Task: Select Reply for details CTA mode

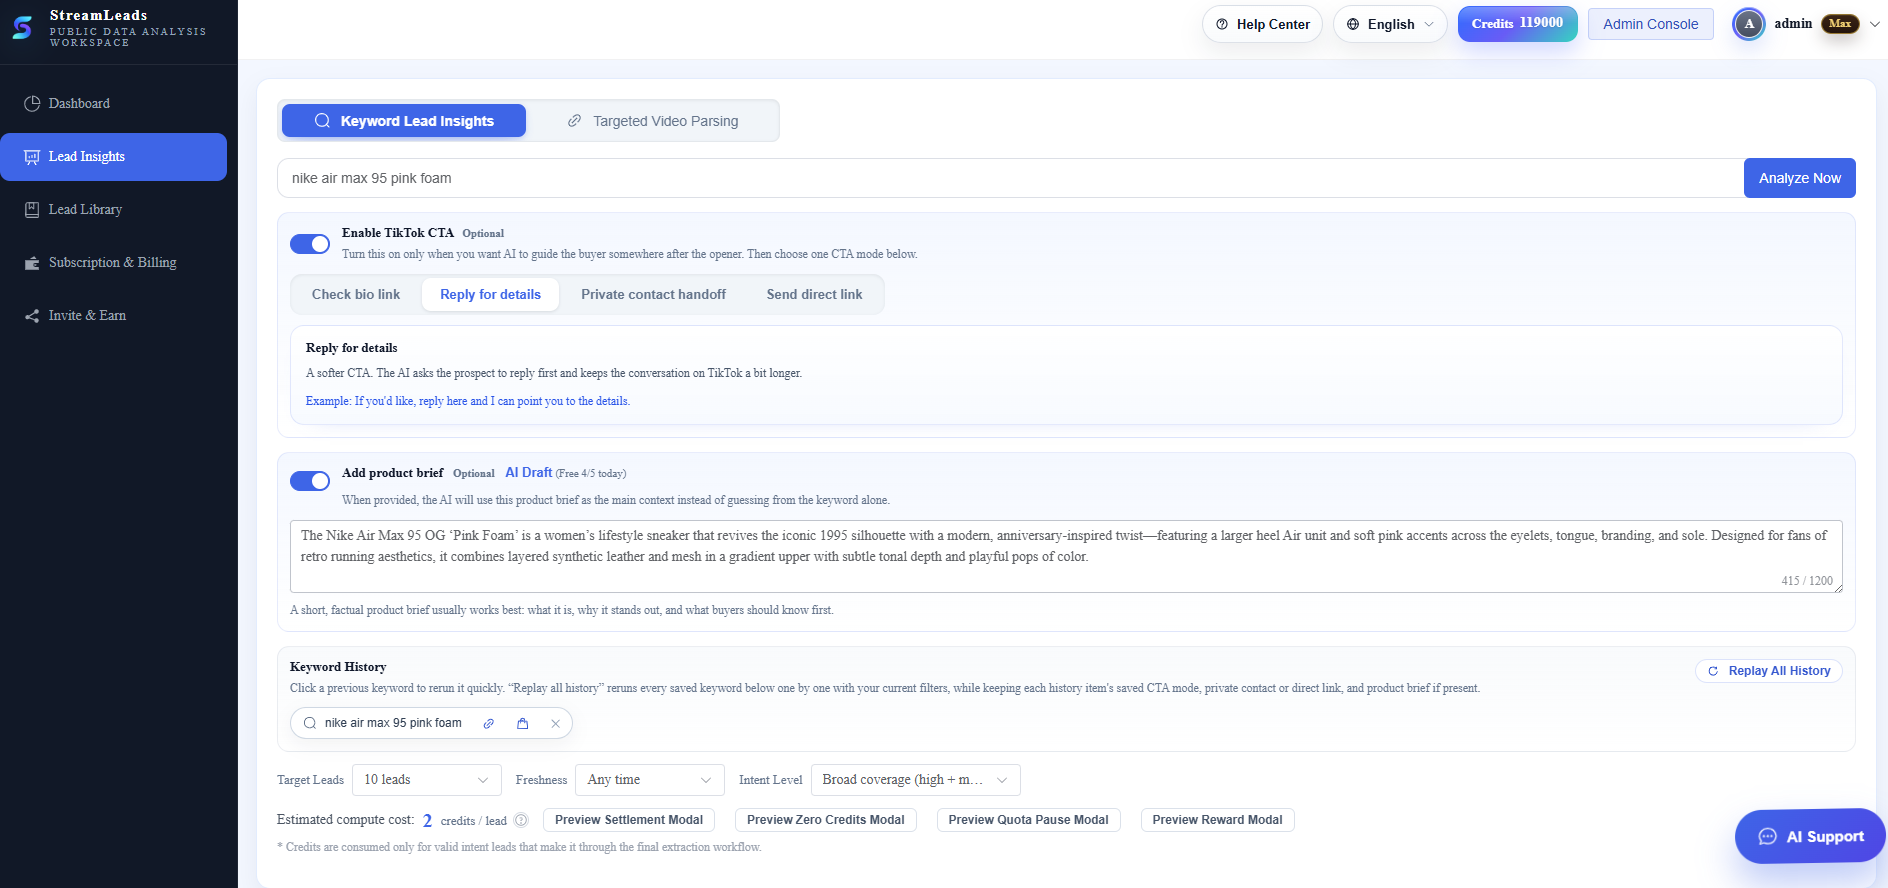Action: pos(490,294)
